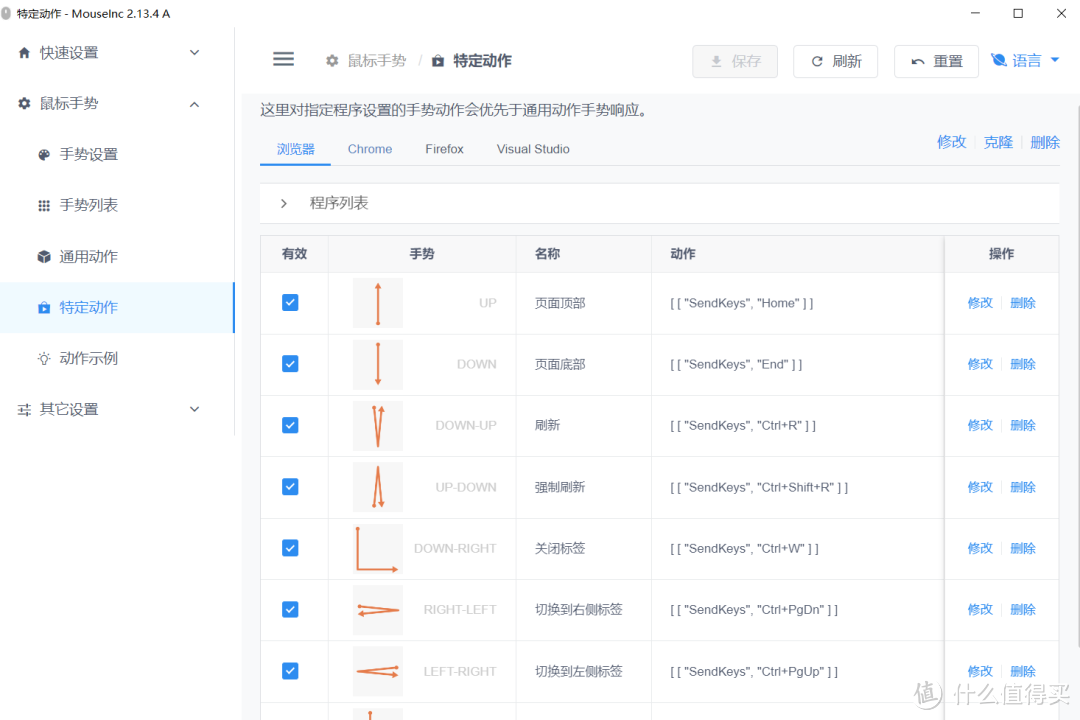Click the grid icon for 手势列表
1080x720 pixels.
(x=44, y=205)
